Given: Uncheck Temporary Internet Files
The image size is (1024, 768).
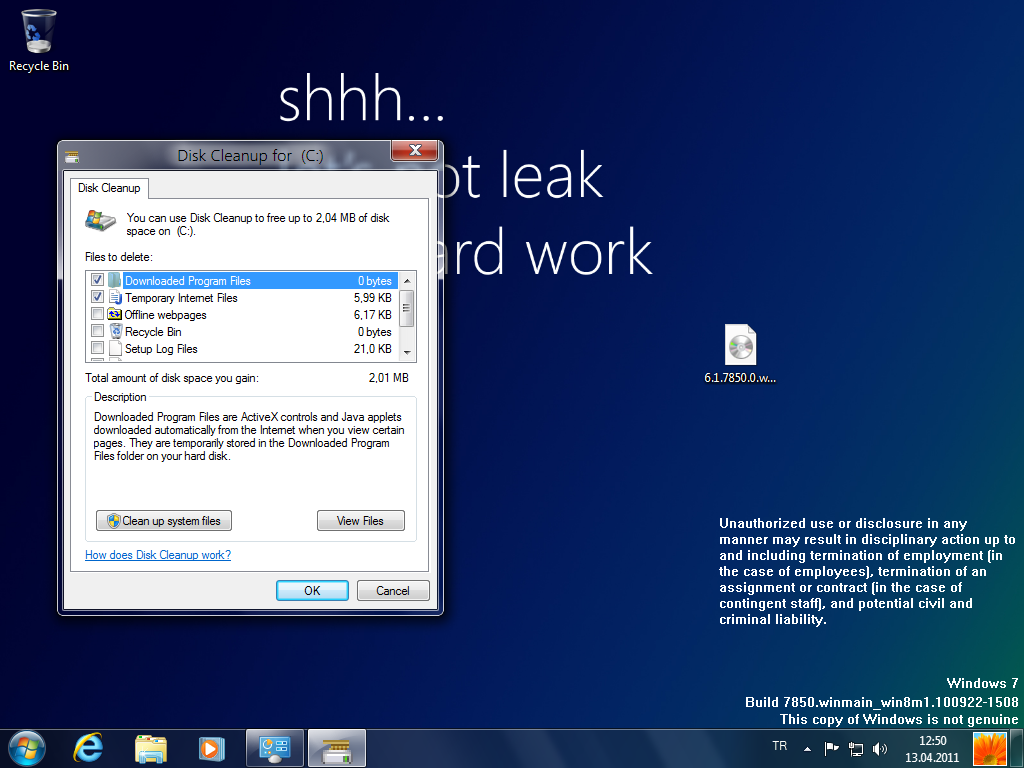Looking at the screenshot, I should point(97,297).
